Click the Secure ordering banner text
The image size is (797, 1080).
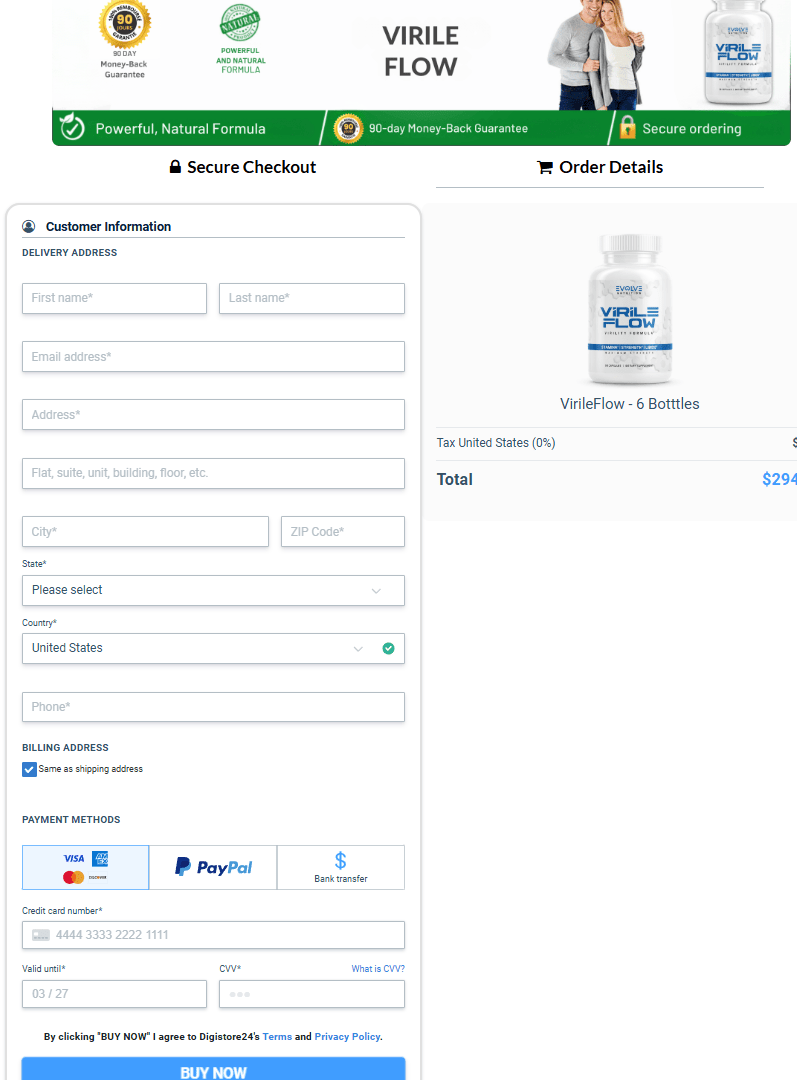pyautogui.click(x=692, y=129)
